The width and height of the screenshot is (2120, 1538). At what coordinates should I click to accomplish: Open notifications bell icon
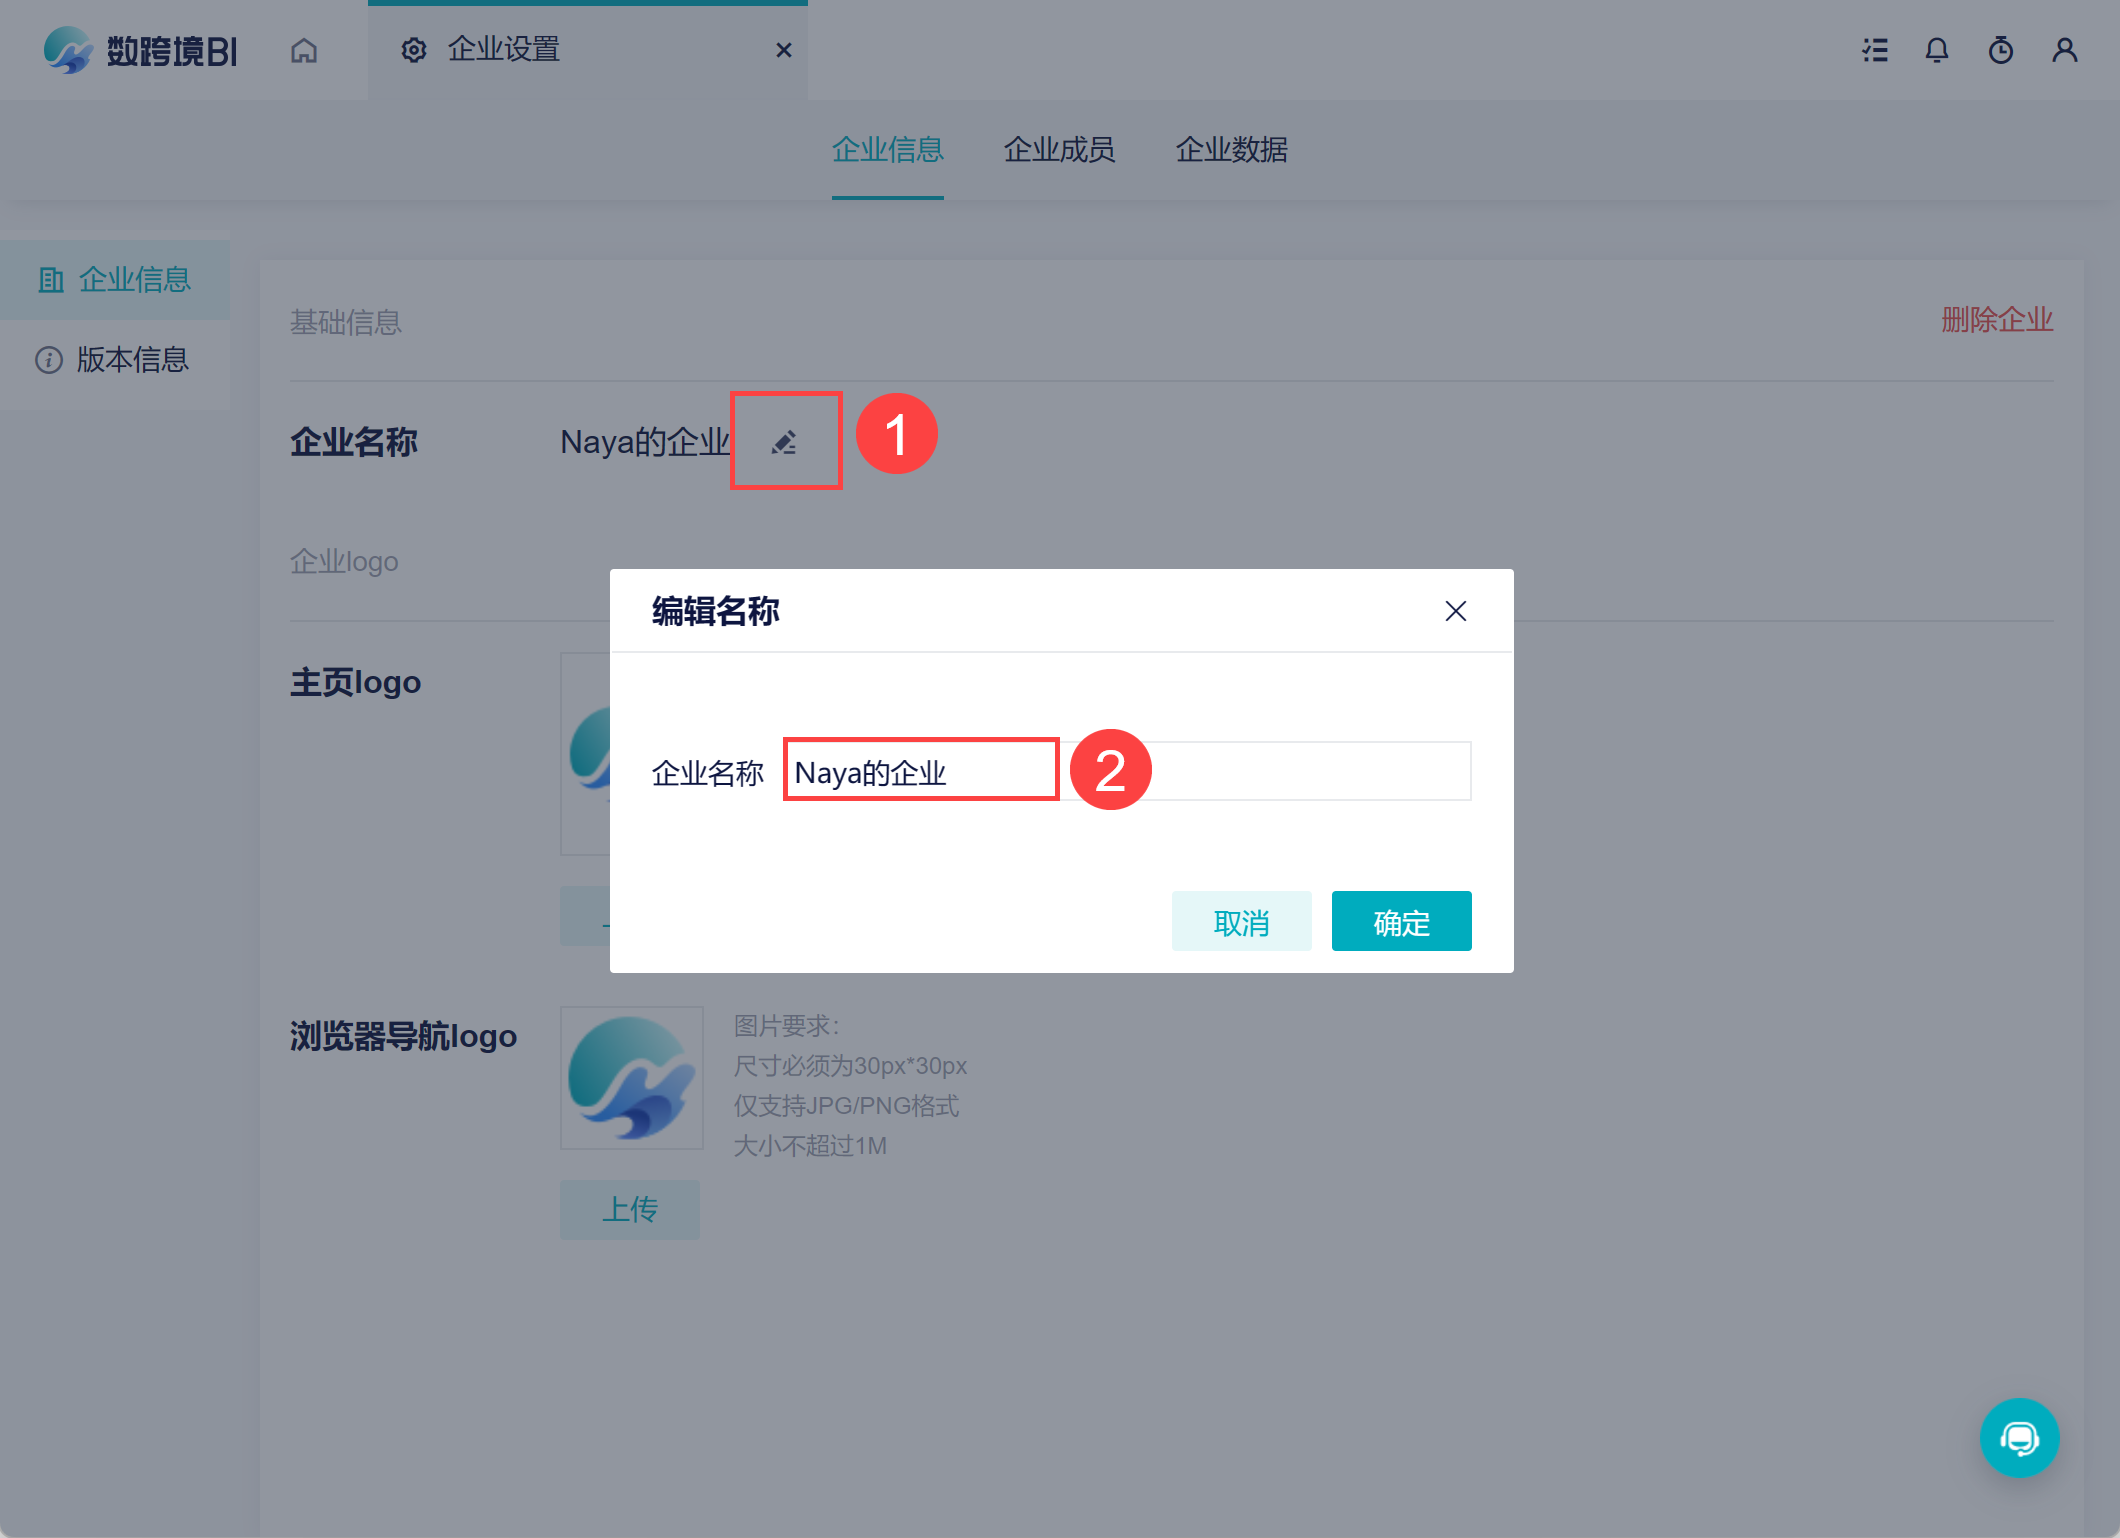(x=1937, y=50)
